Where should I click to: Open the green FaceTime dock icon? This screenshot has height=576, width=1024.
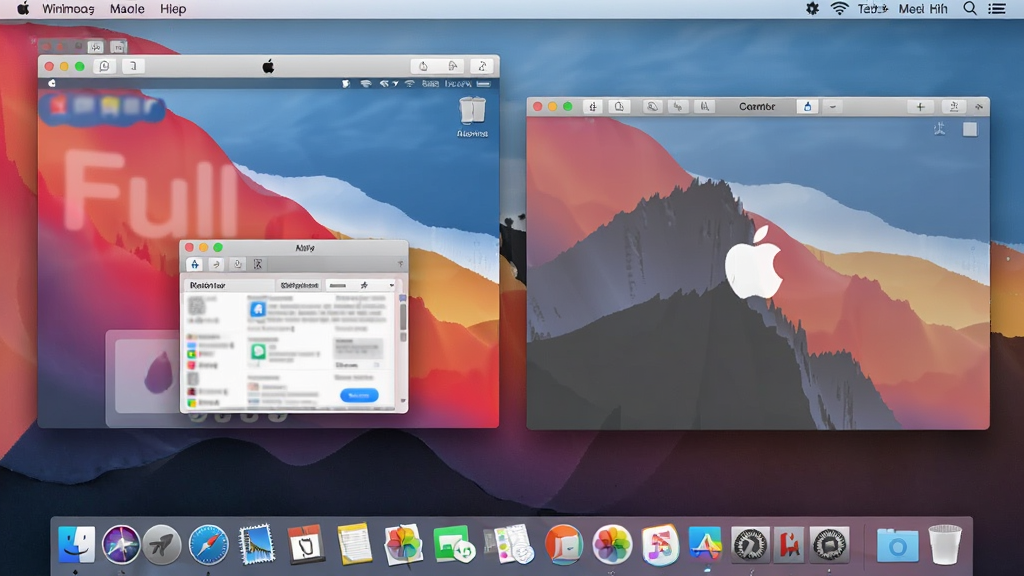(453, 544)
